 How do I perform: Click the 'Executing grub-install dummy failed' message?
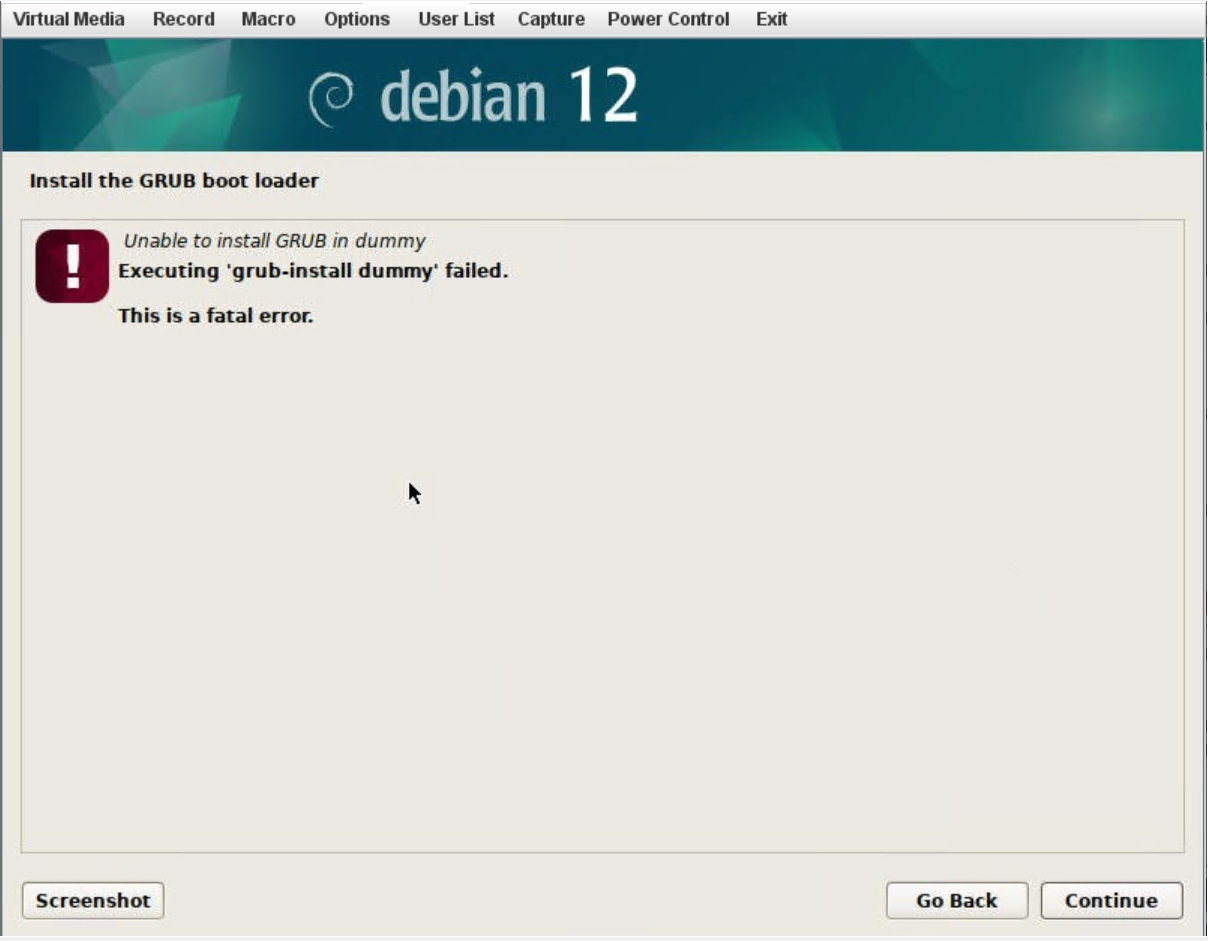point(313,271)
